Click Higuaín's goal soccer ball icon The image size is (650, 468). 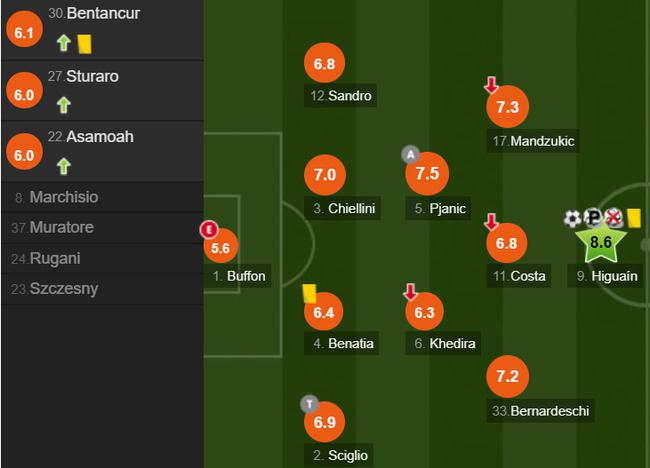click(572, 218)
